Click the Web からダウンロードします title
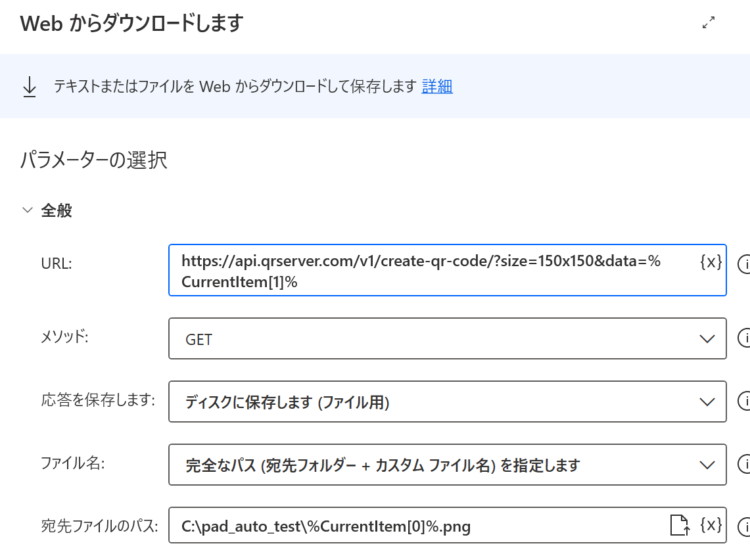 pos(132,23)
